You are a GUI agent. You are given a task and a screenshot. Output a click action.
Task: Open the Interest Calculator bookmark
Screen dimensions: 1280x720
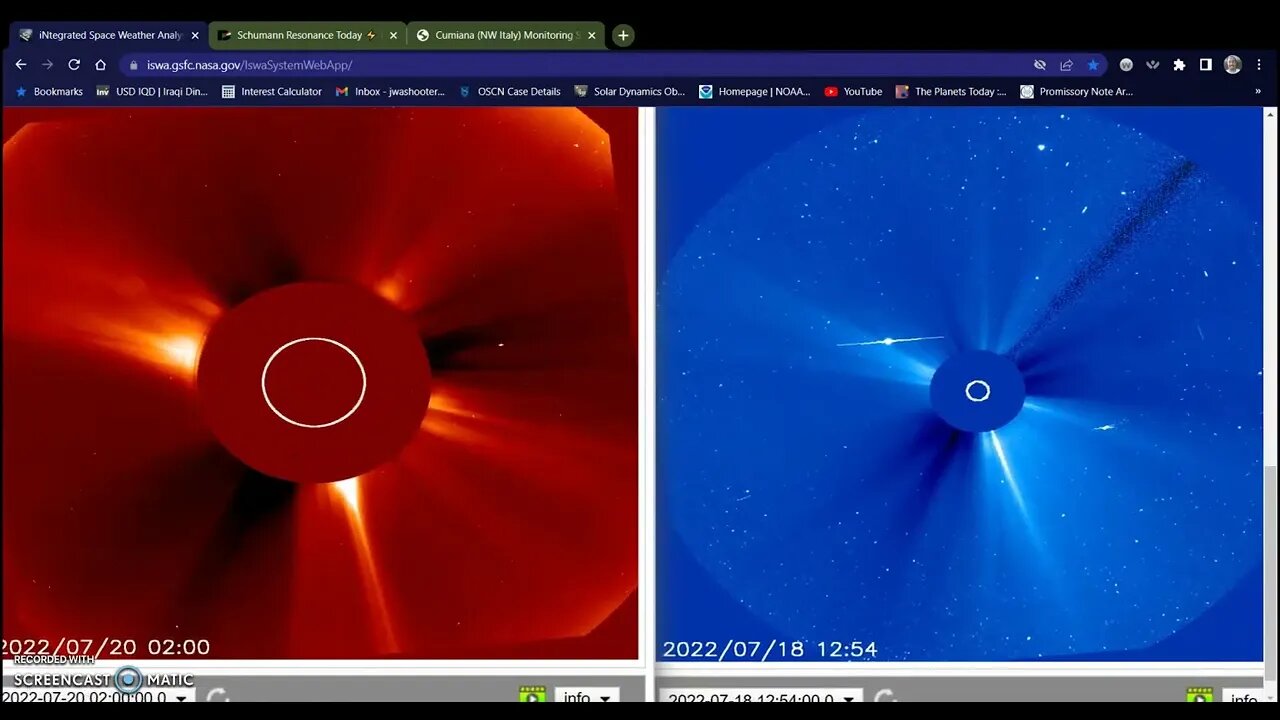(272, 91)
